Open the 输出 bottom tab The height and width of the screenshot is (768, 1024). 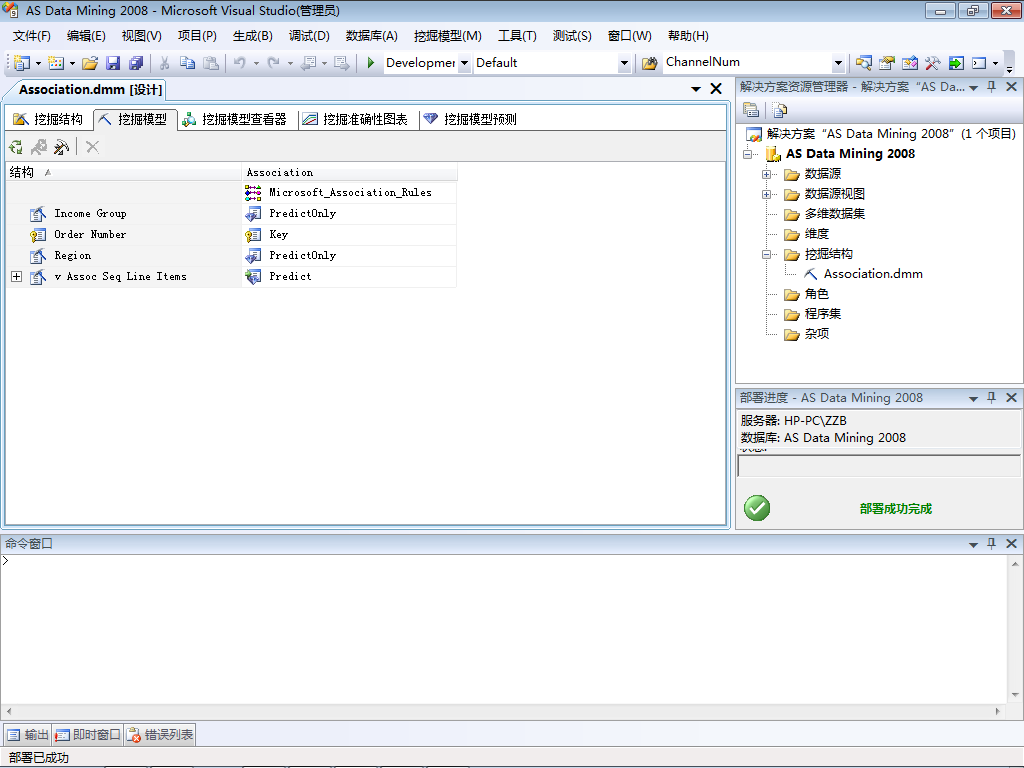pyautogui.click(x=27, y=735)
